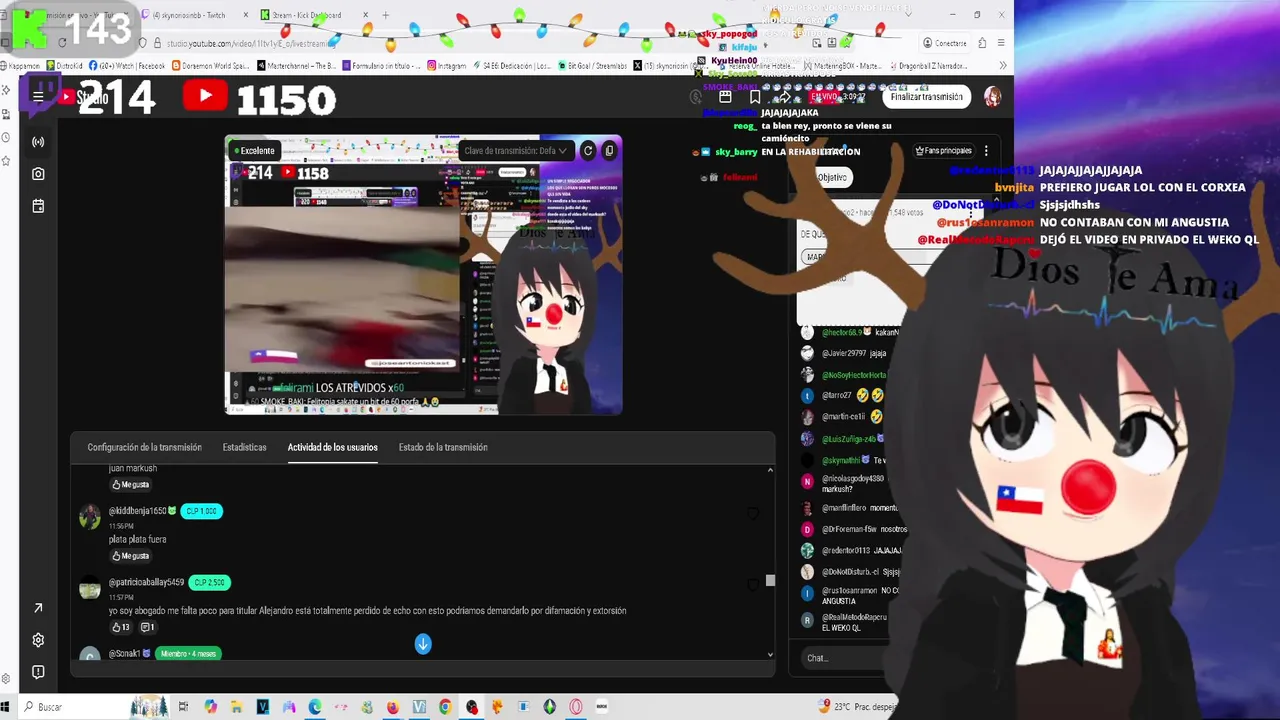The height and width of the screenshot is (720, 1280).
Task: Click the Finalizar transmisión button
Action: point(927,97)
